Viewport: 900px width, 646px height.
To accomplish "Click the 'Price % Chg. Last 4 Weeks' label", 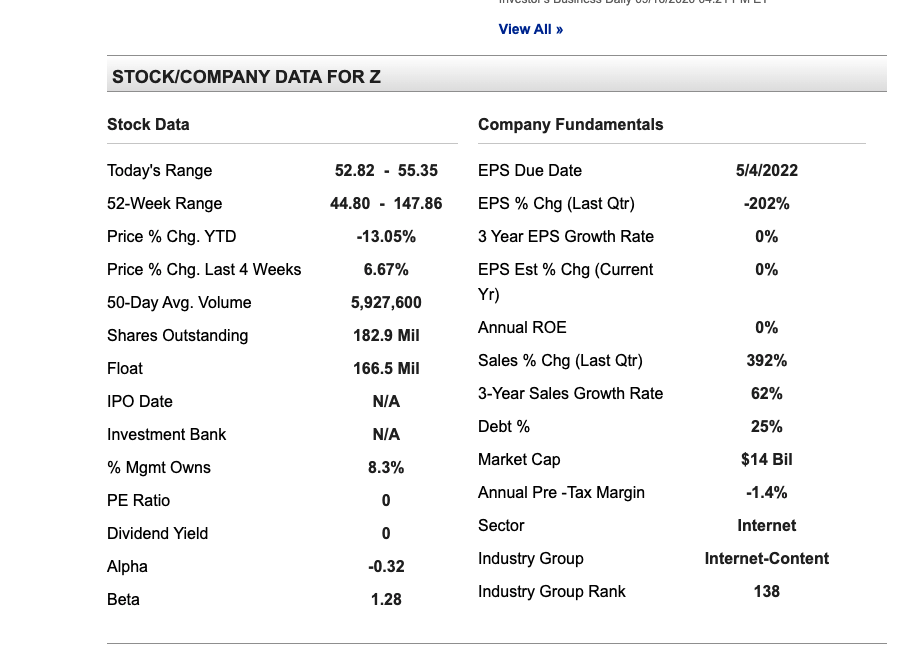I will pos(204,269).
